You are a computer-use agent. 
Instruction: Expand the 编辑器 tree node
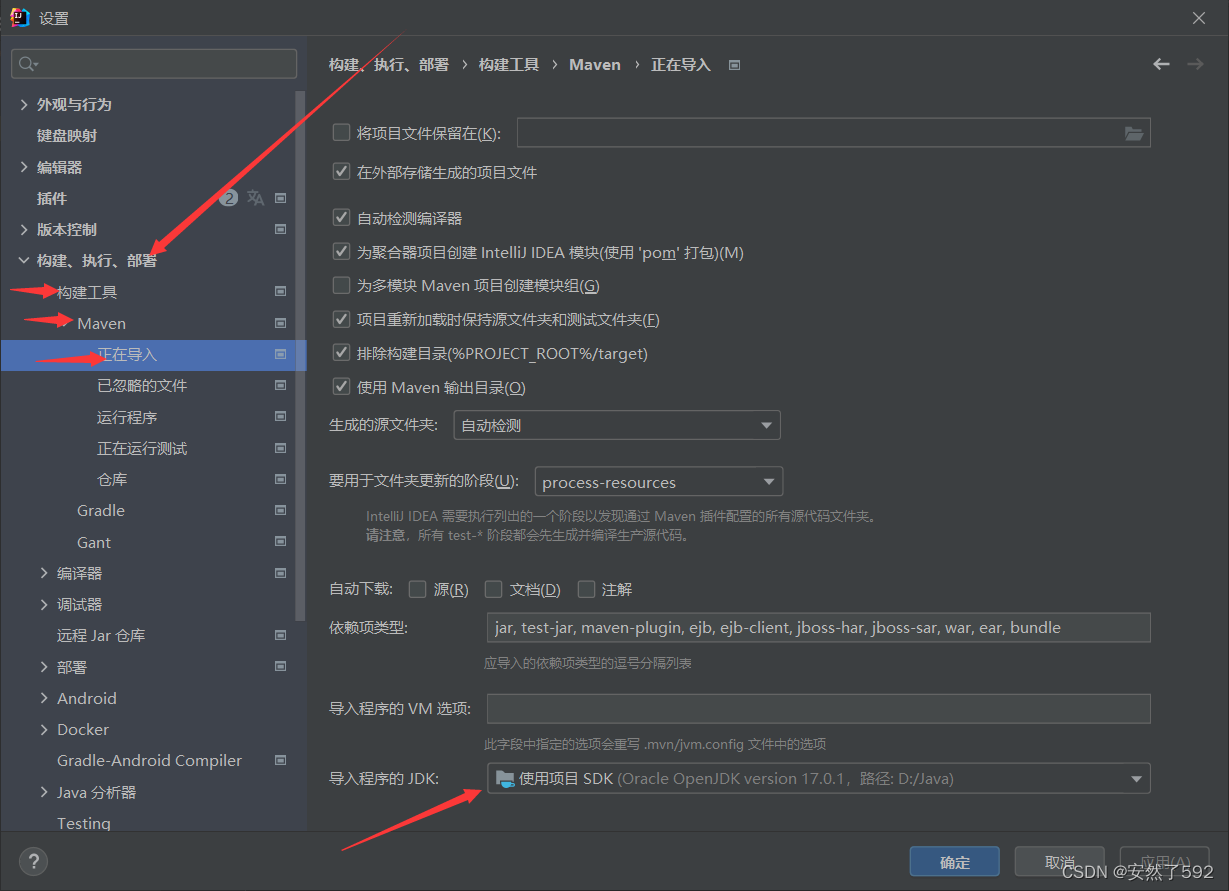click(24, 167)
